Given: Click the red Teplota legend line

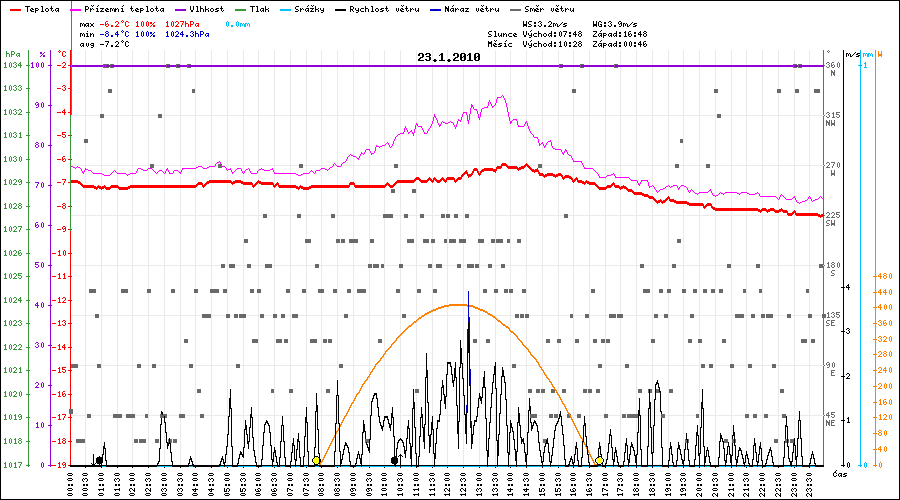Looking at the screenshot, I should click(x=14, y=8).
